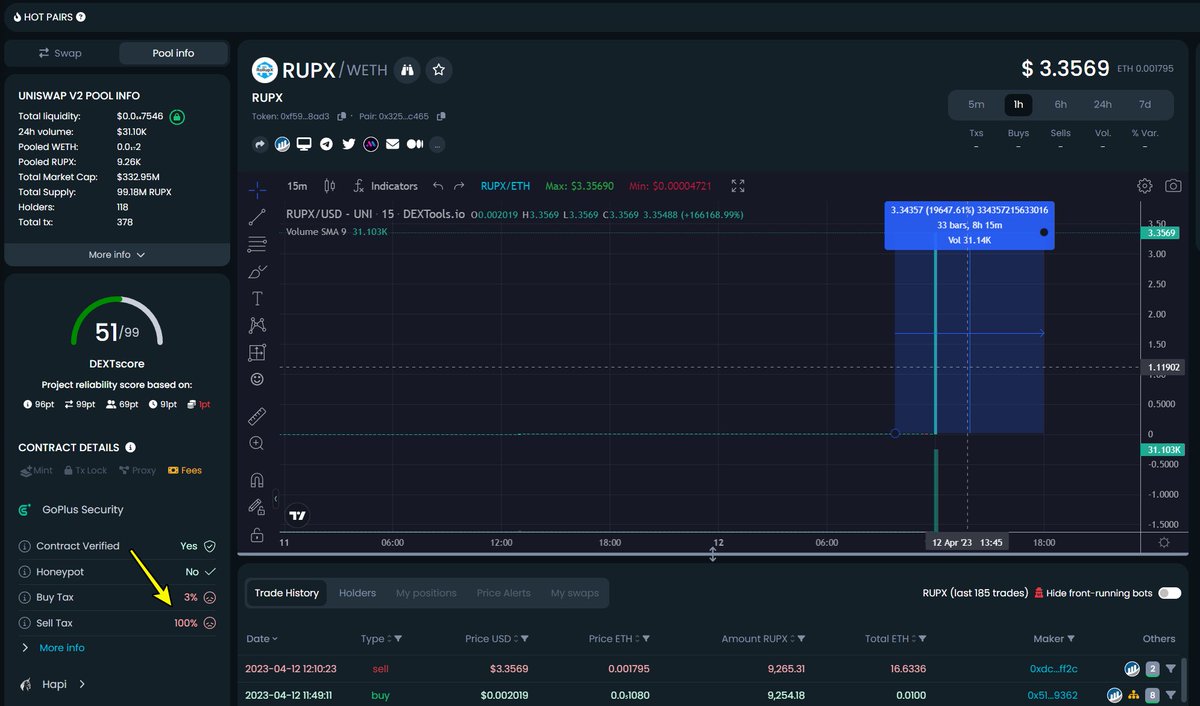1200x706 pixels.
Task: Toggle fullscreen chart mode
Action: 738,186
